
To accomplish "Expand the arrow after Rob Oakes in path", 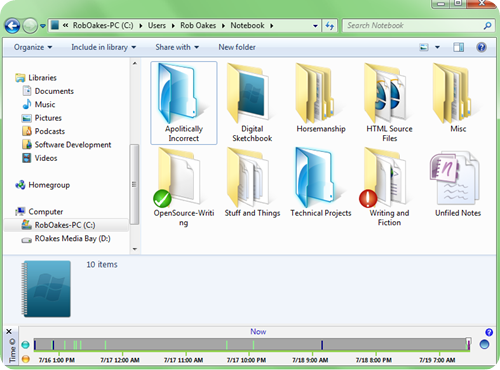I will 223,26.
